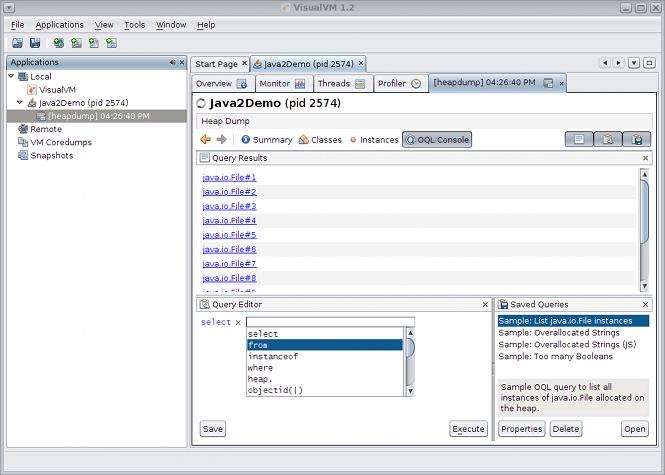Switch to the Threads tab
665x475 pixels.
[334, 84]
